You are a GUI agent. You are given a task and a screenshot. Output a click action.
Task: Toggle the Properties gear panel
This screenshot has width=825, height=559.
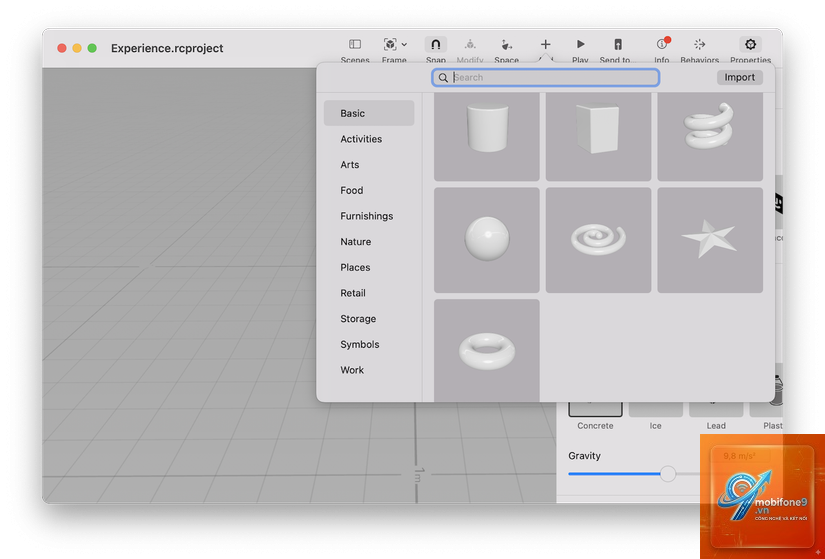point(750,44)
